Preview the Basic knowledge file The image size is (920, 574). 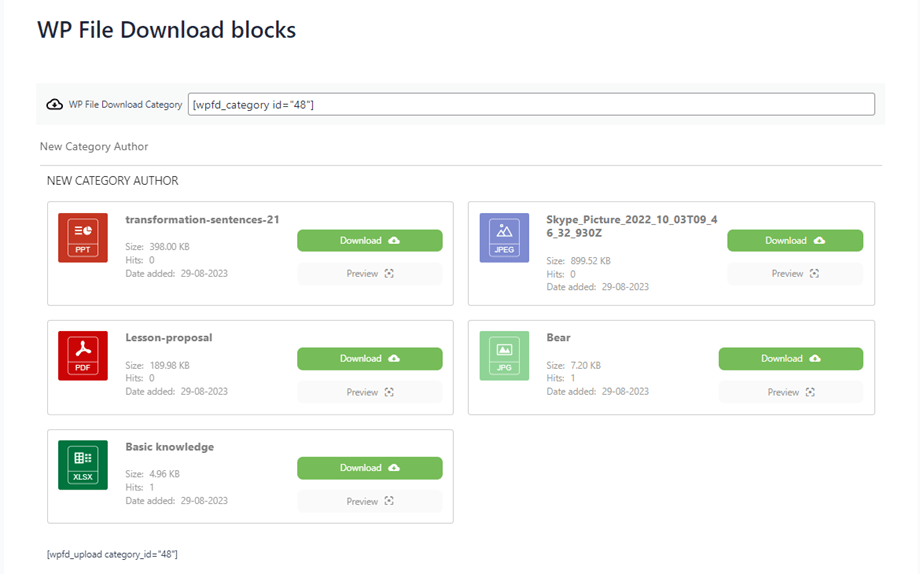(369, 502)
